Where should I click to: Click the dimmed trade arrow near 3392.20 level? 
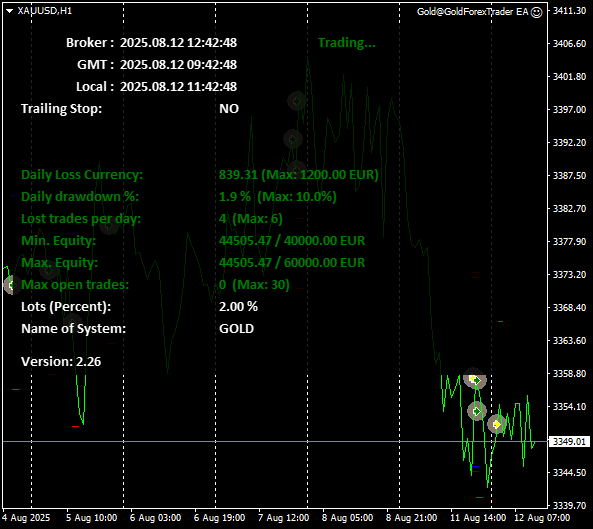click(292, 139)
